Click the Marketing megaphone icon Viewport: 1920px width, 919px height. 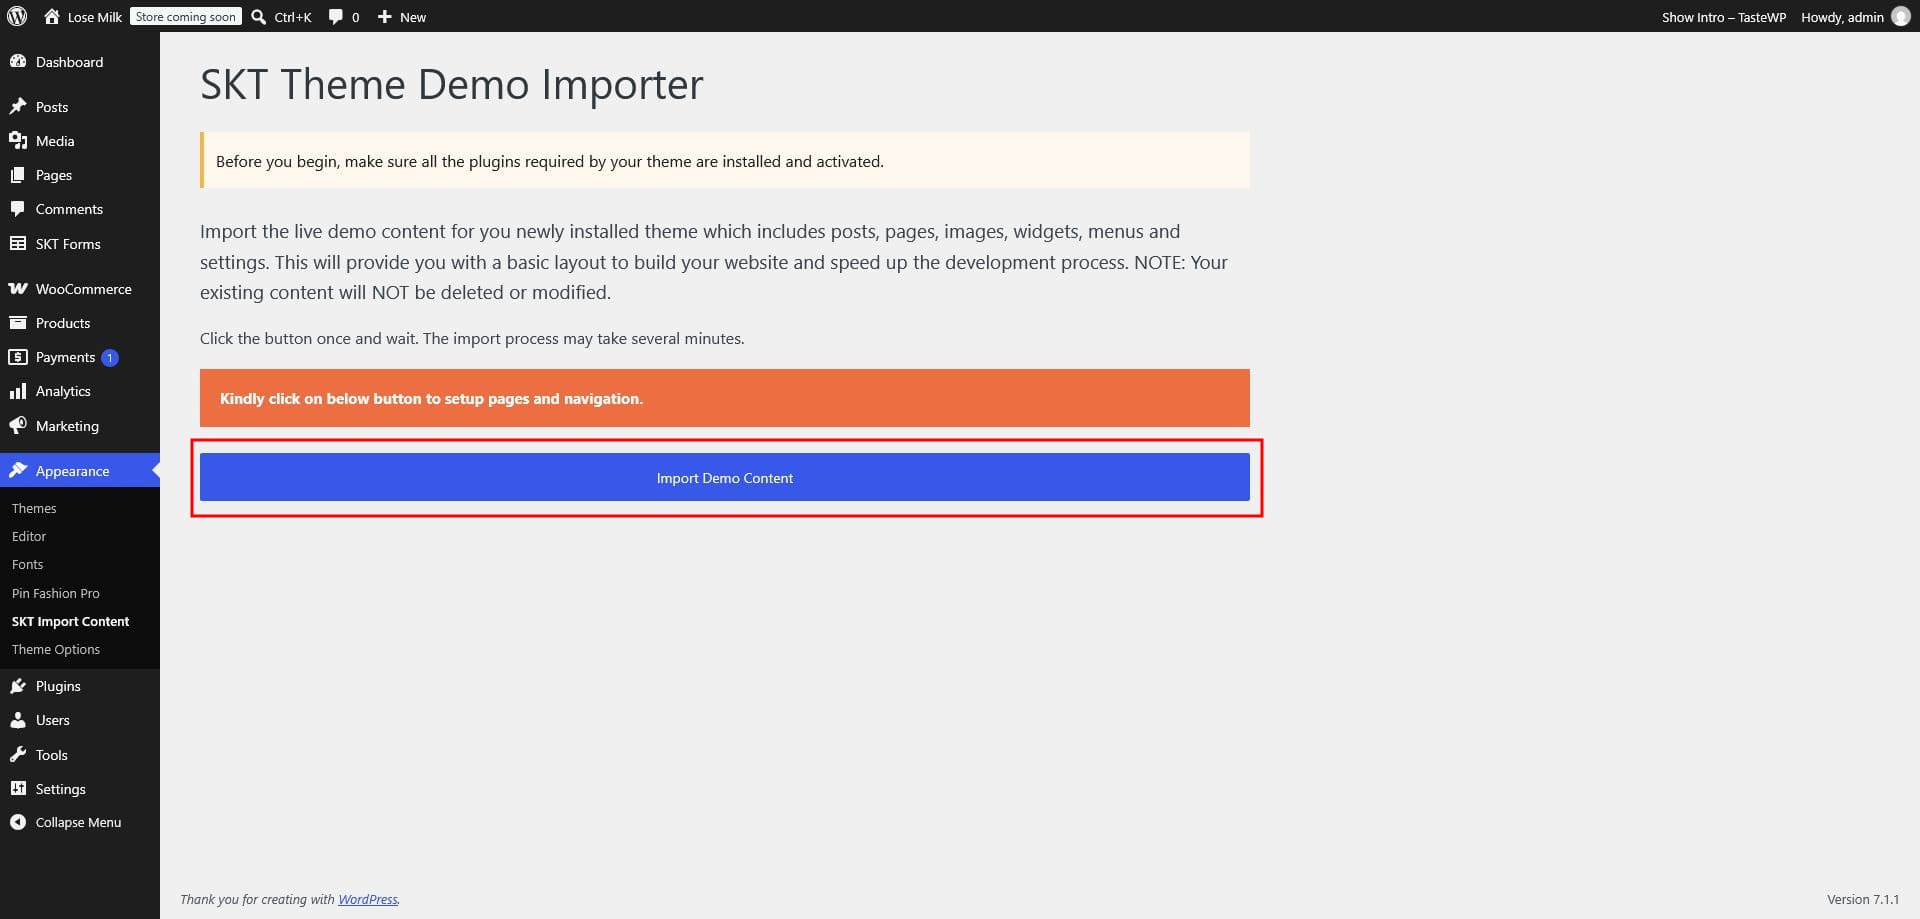click(x=18, y=425)
